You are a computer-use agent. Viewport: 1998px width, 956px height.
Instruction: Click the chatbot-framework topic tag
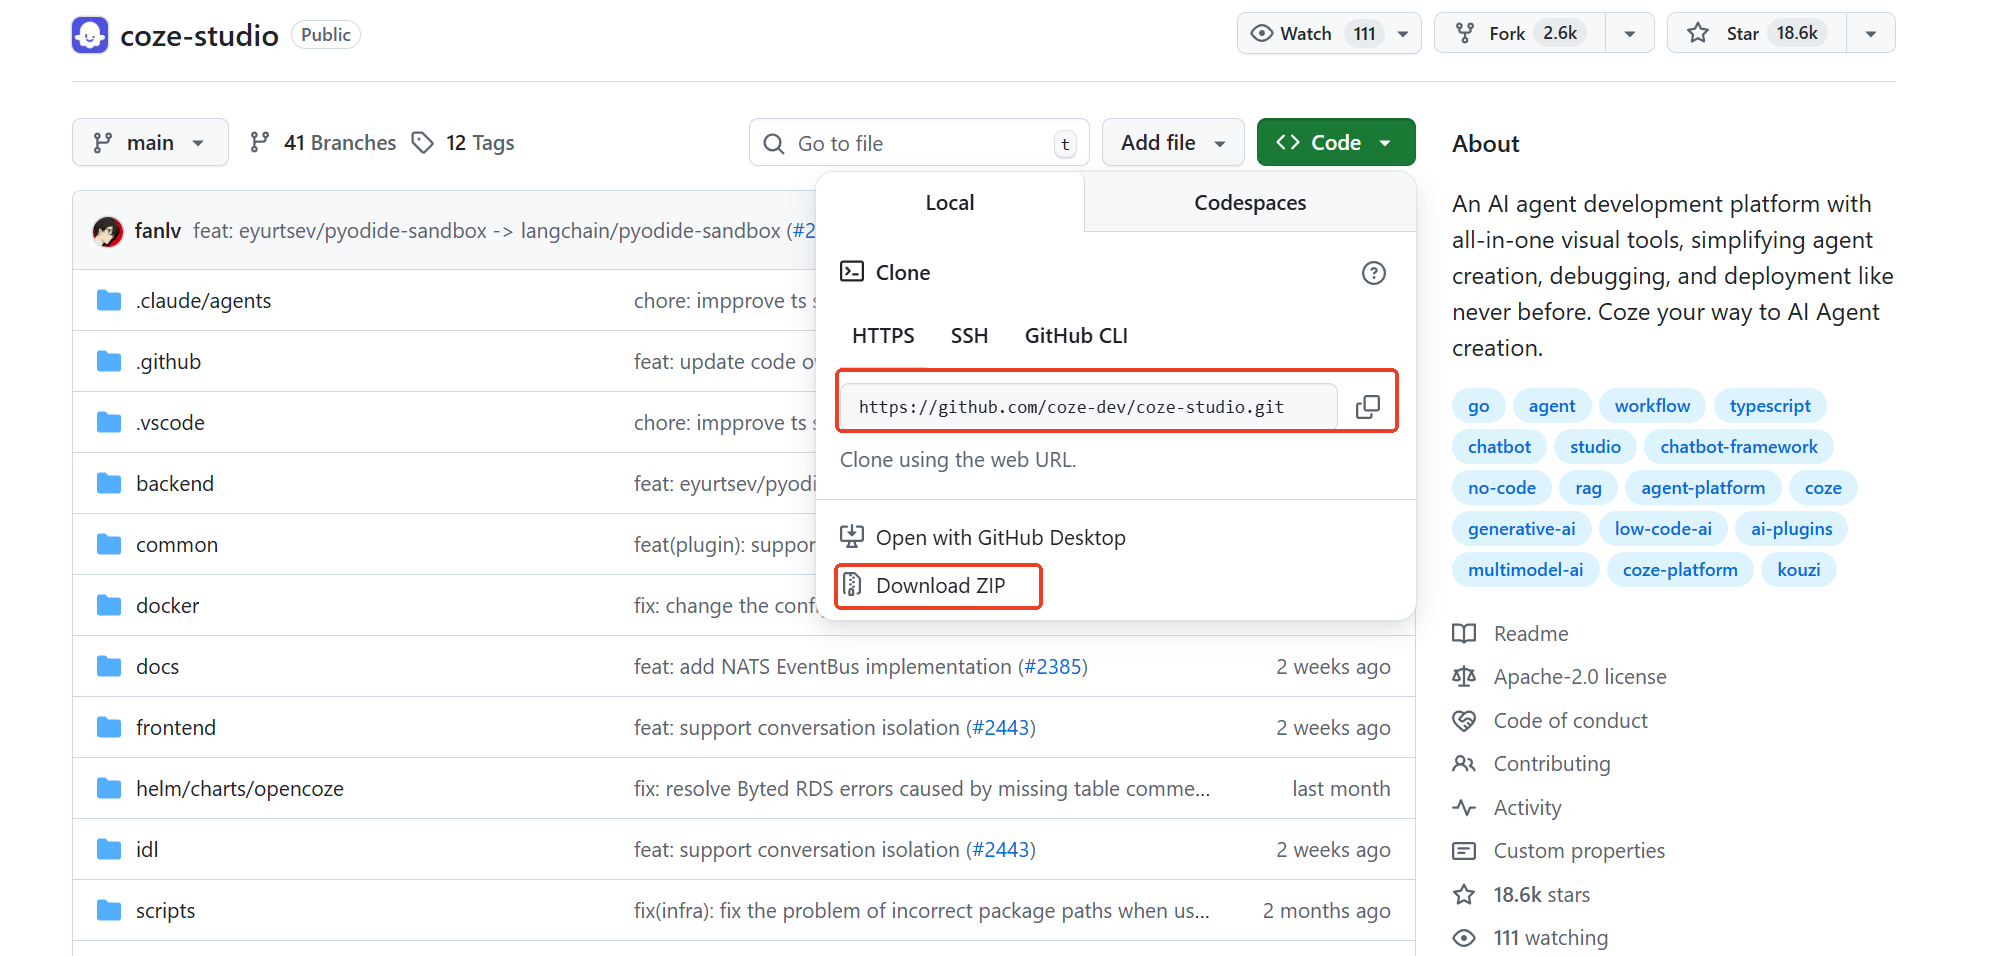(1739, 447)
